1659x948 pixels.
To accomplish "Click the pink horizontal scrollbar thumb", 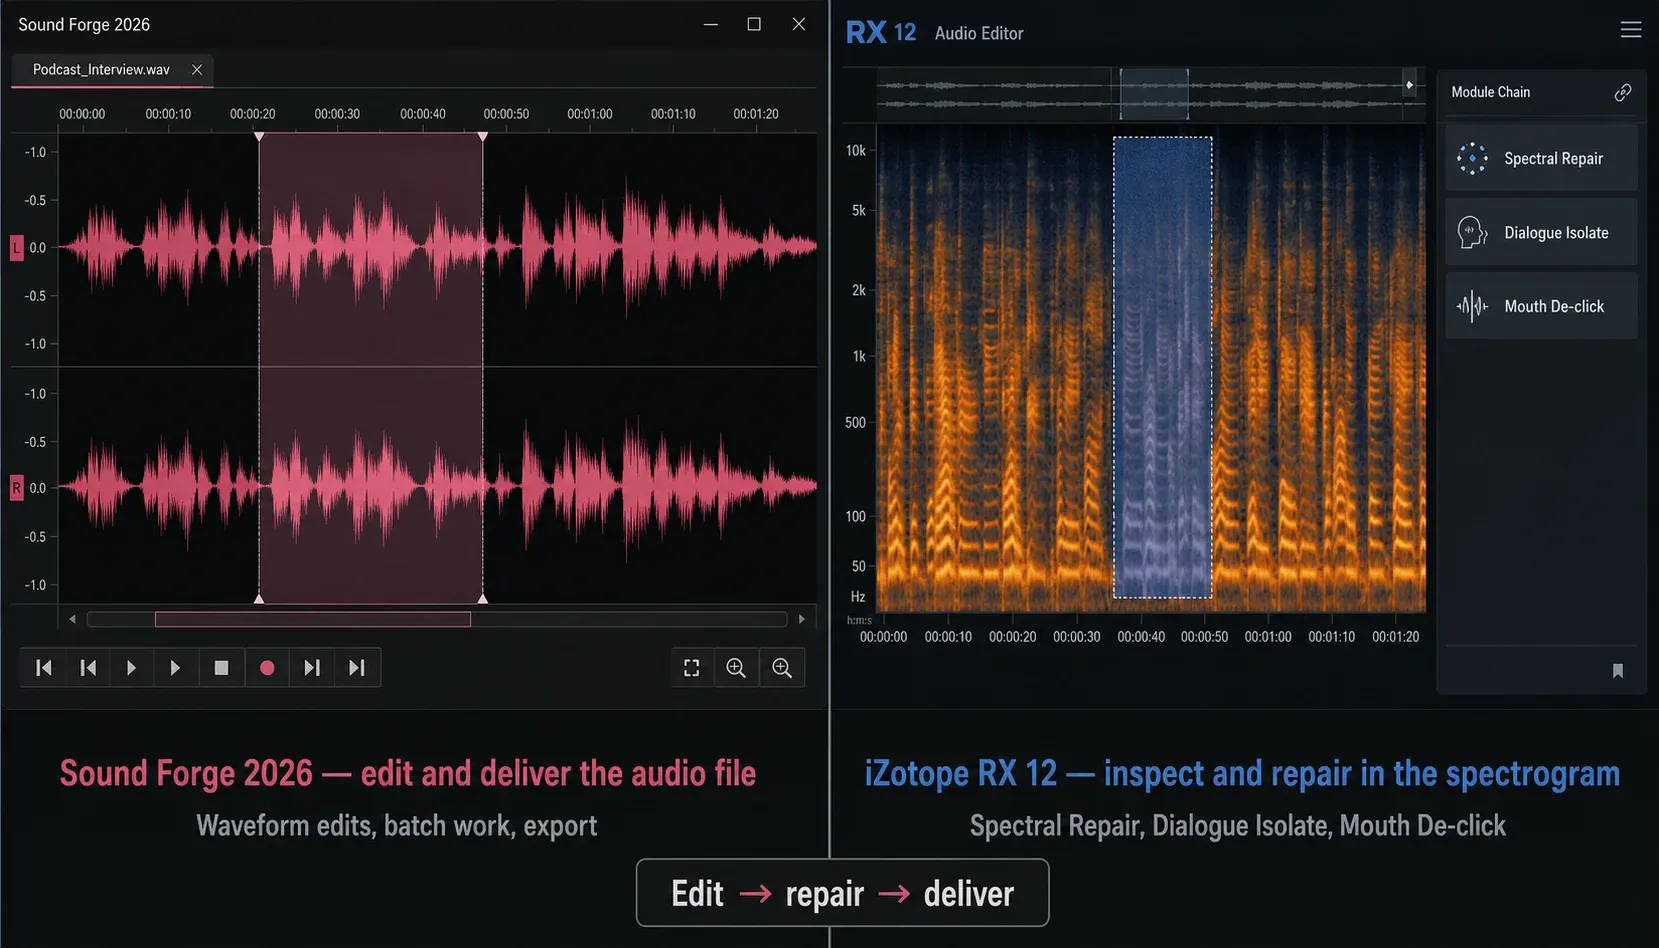I will [313, 619].
